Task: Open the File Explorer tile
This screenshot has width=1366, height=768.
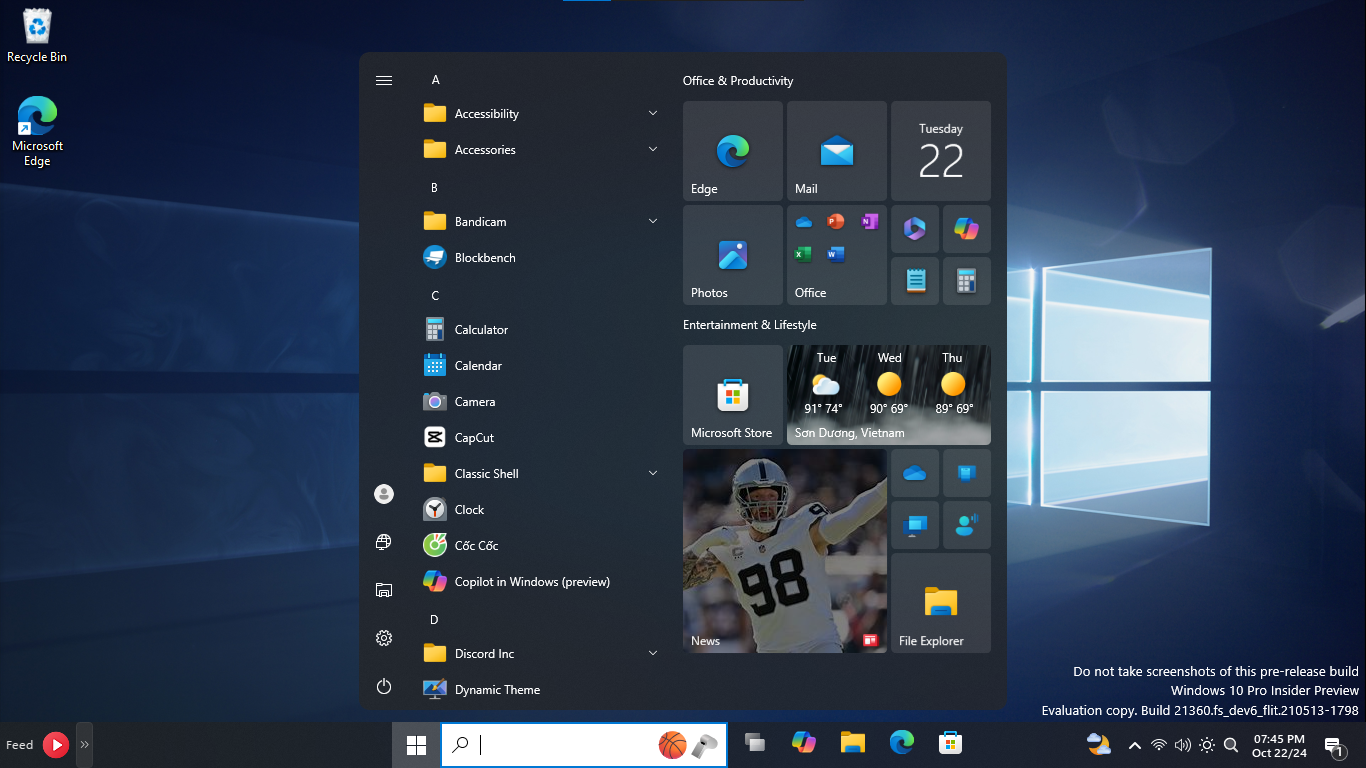Action: 941,603
